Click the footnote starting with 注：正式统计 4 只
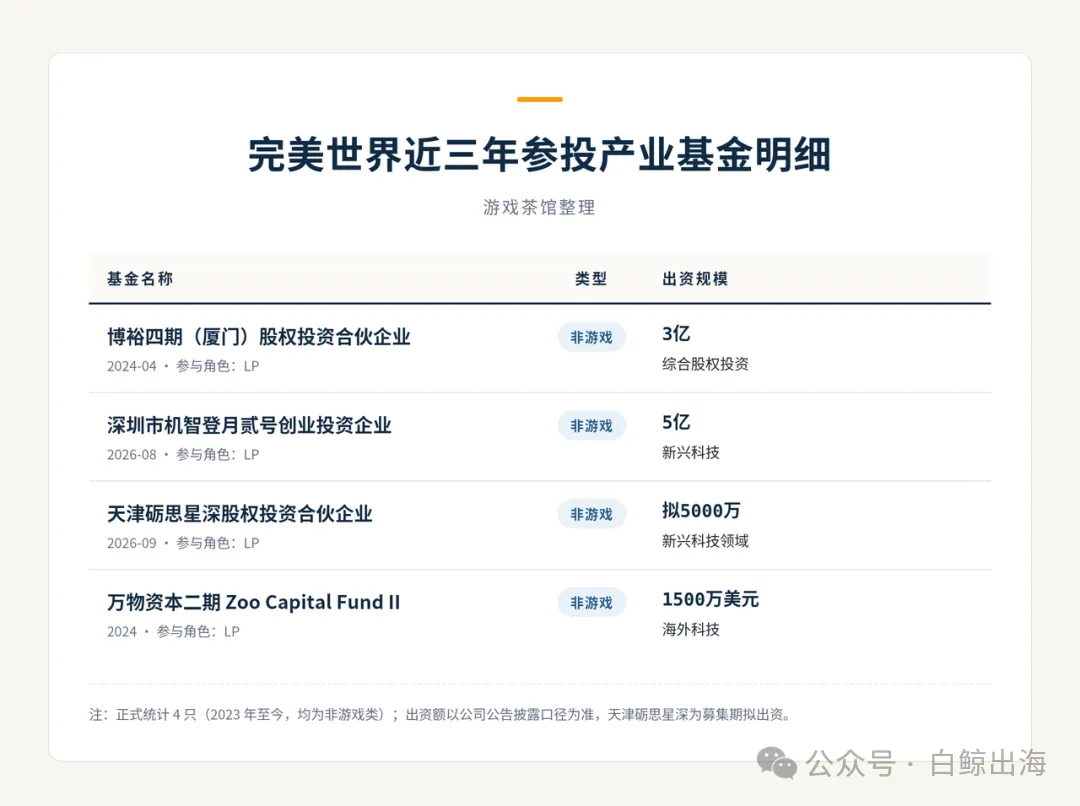The width and height of the screenshot is (1080, 806). [x=439, y=714]
